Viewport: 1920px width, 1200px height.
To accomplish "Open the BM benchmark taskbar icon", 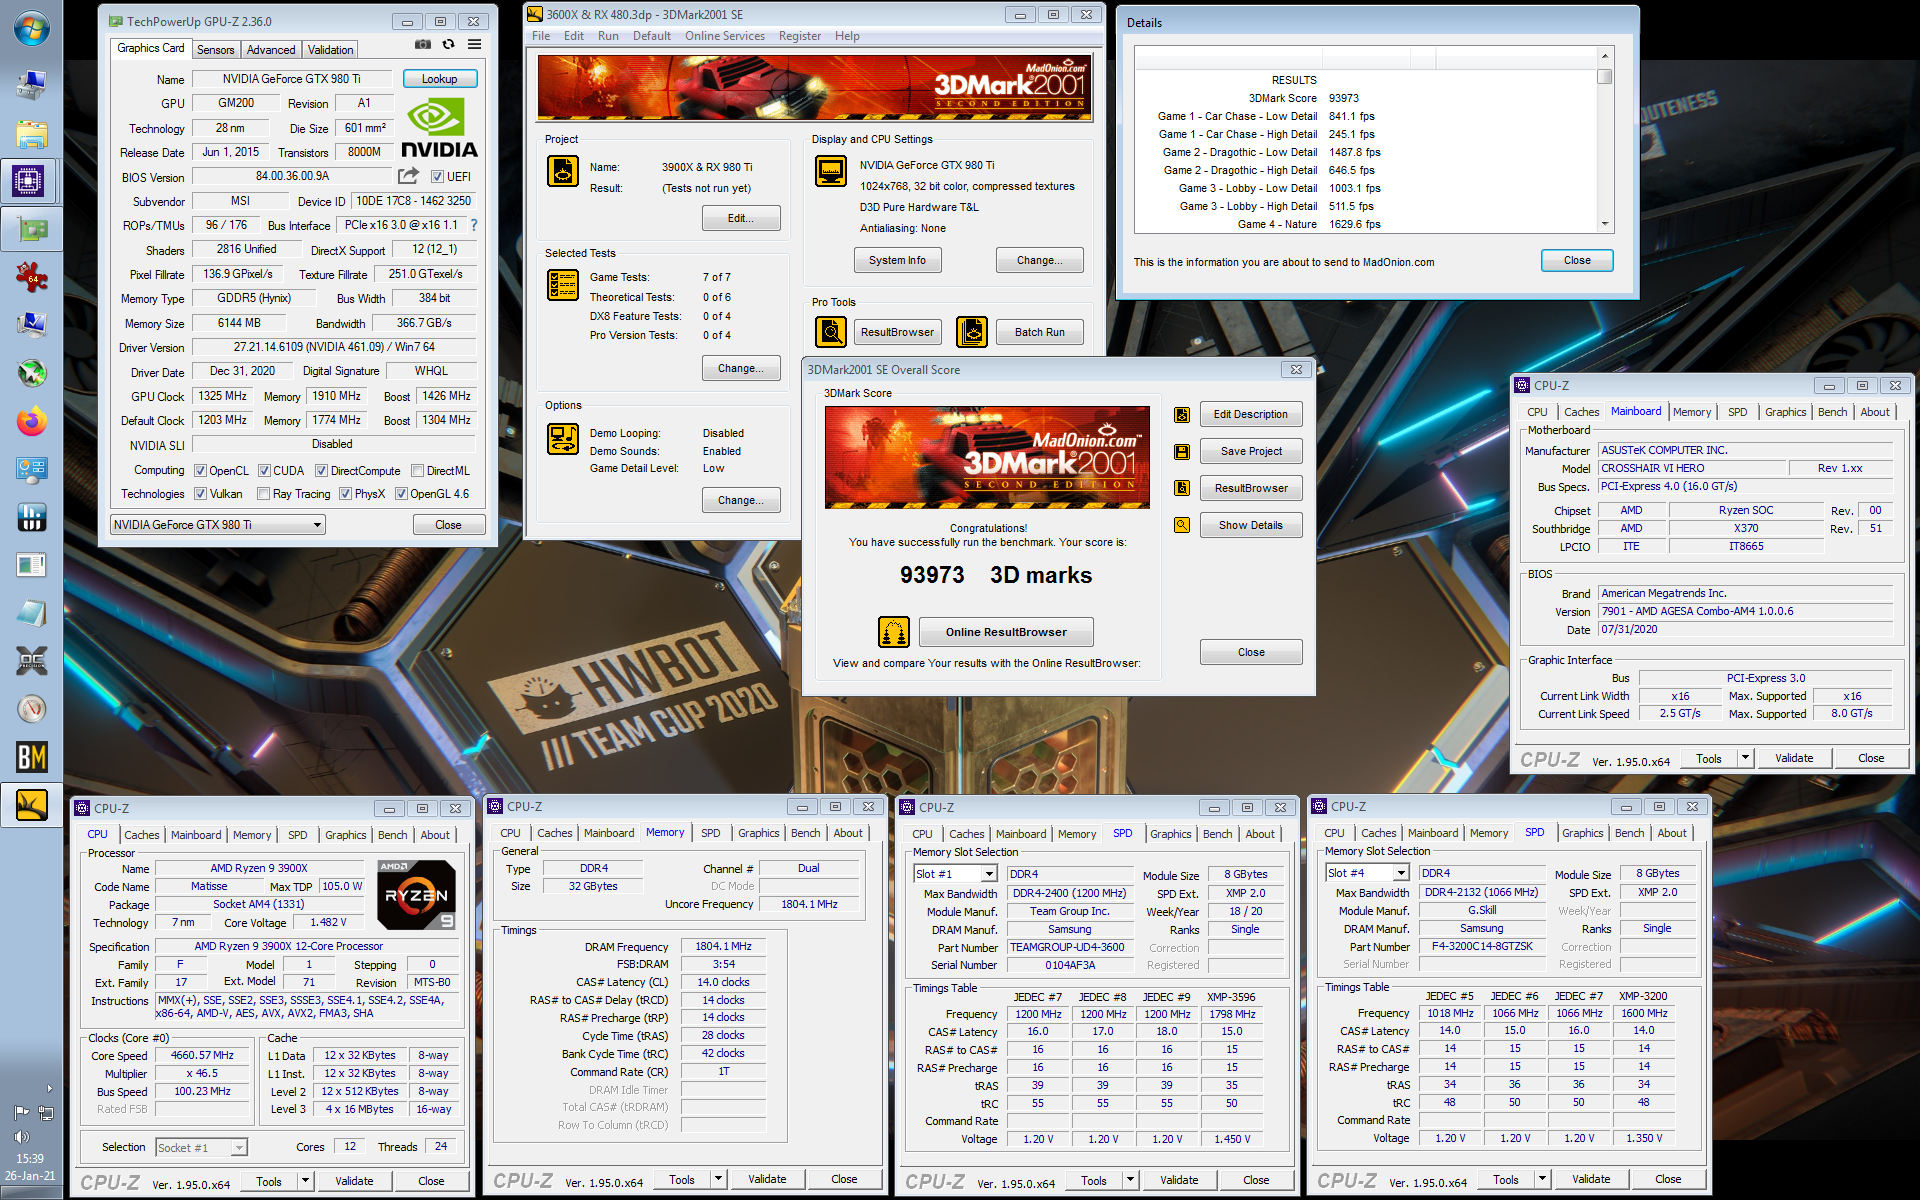I will point(31,757).
